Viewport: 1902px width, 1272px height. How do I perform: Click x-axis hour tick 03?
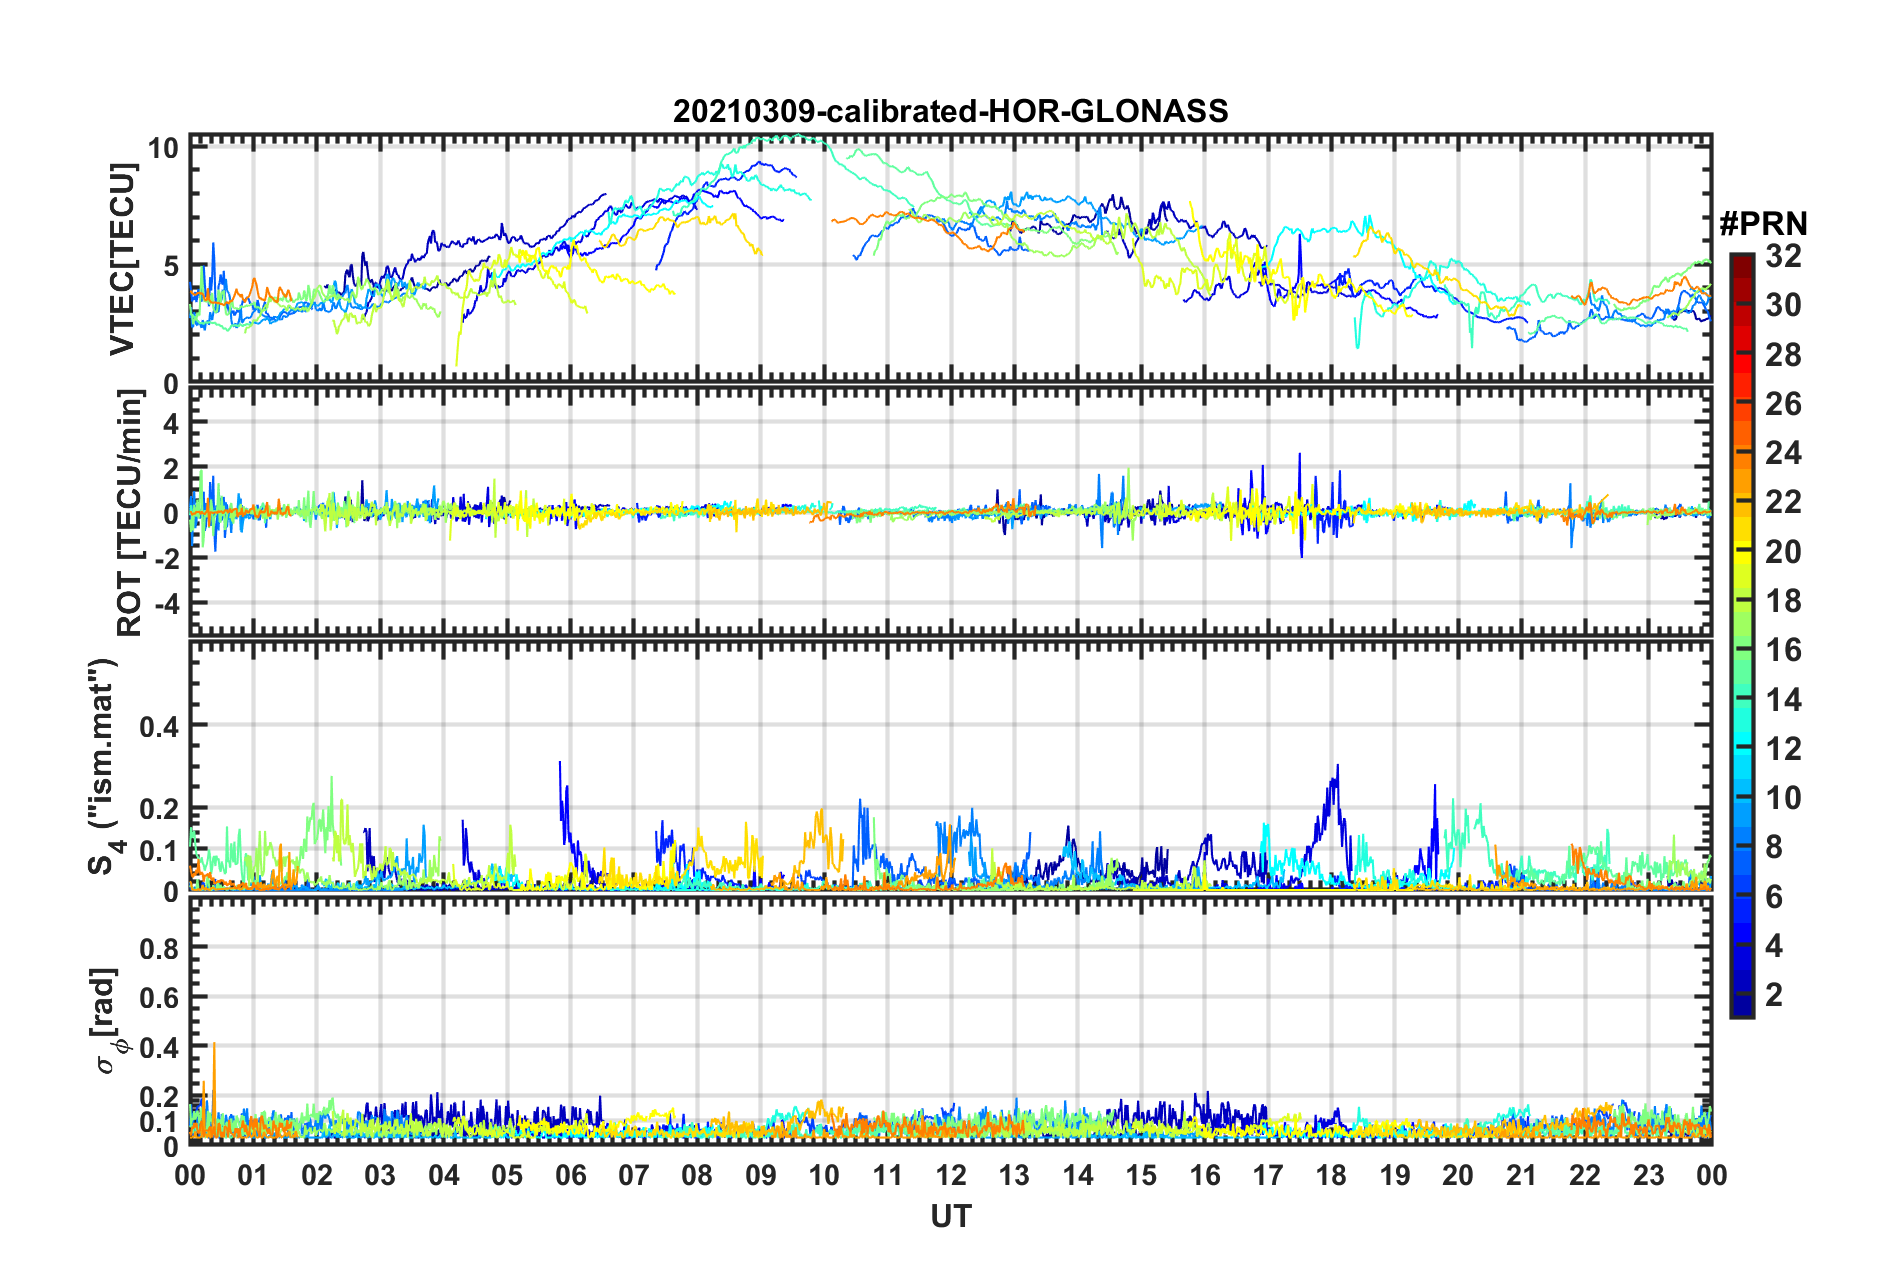tap(380, 1175)
